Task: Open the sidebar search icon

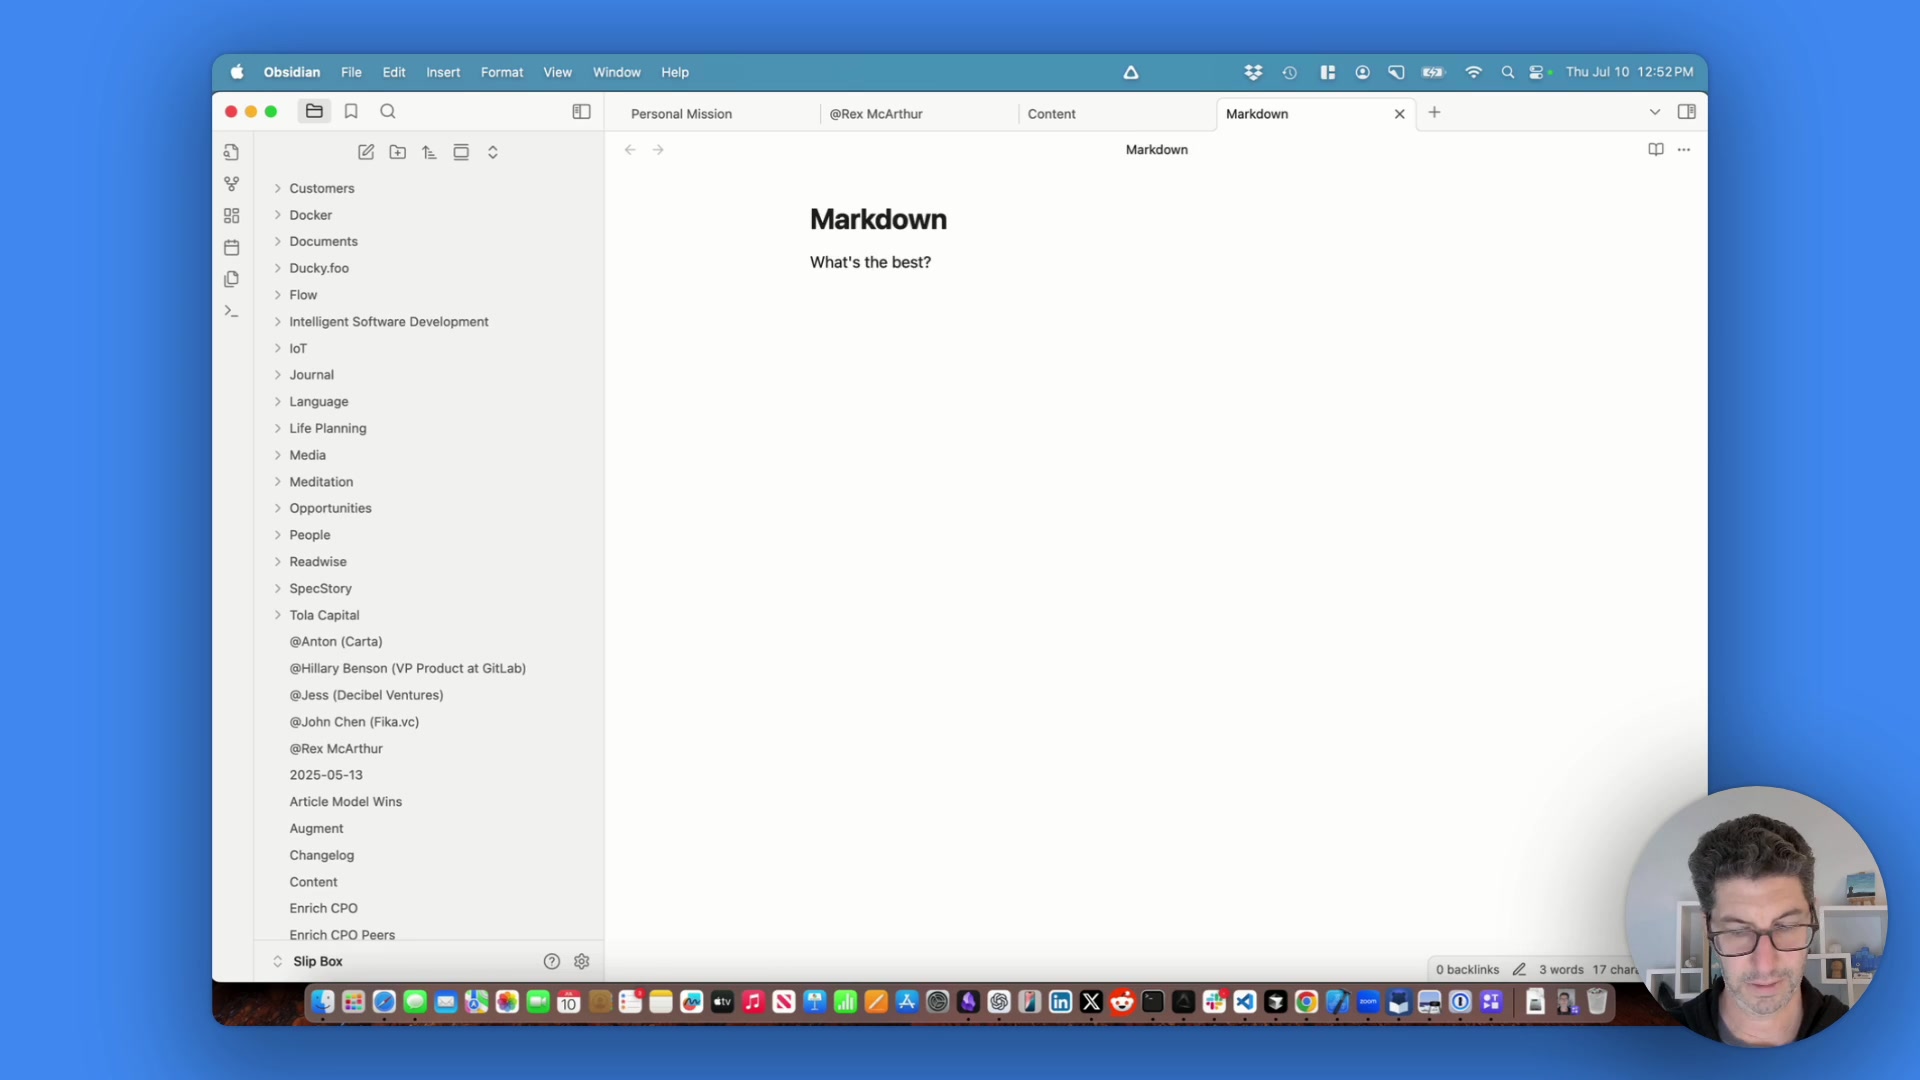Action: coord(388,111)
